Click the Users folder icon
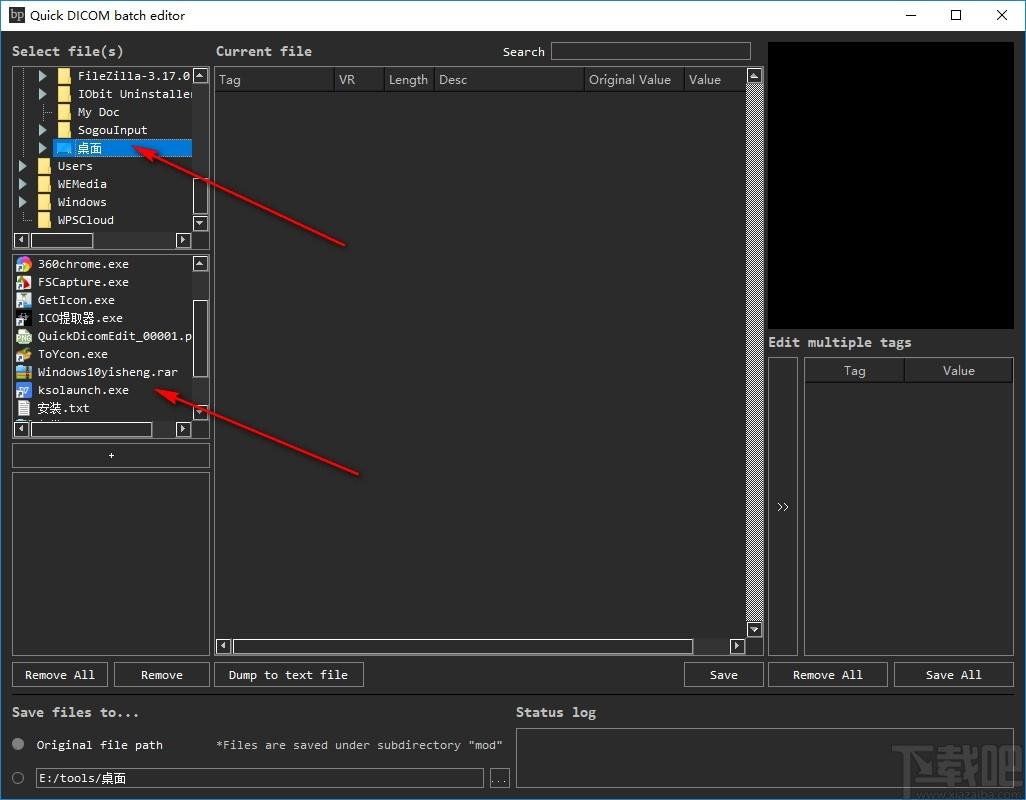 tap(44, 166)
